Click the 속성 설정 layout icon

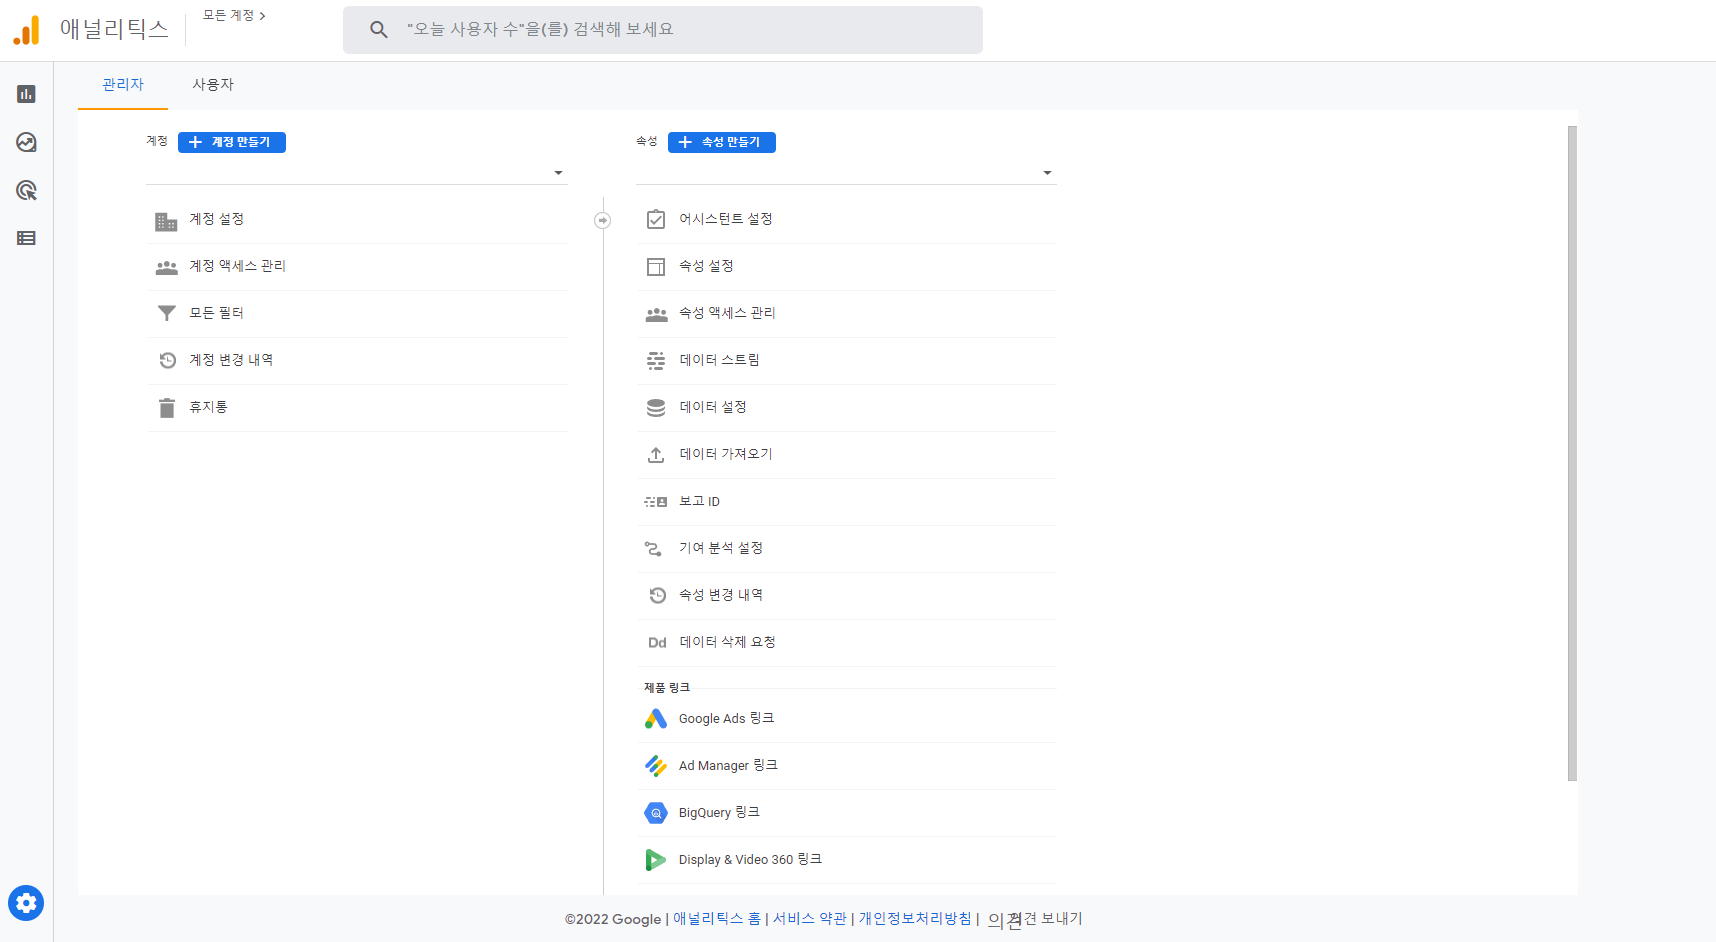click(x=656, y=267)
